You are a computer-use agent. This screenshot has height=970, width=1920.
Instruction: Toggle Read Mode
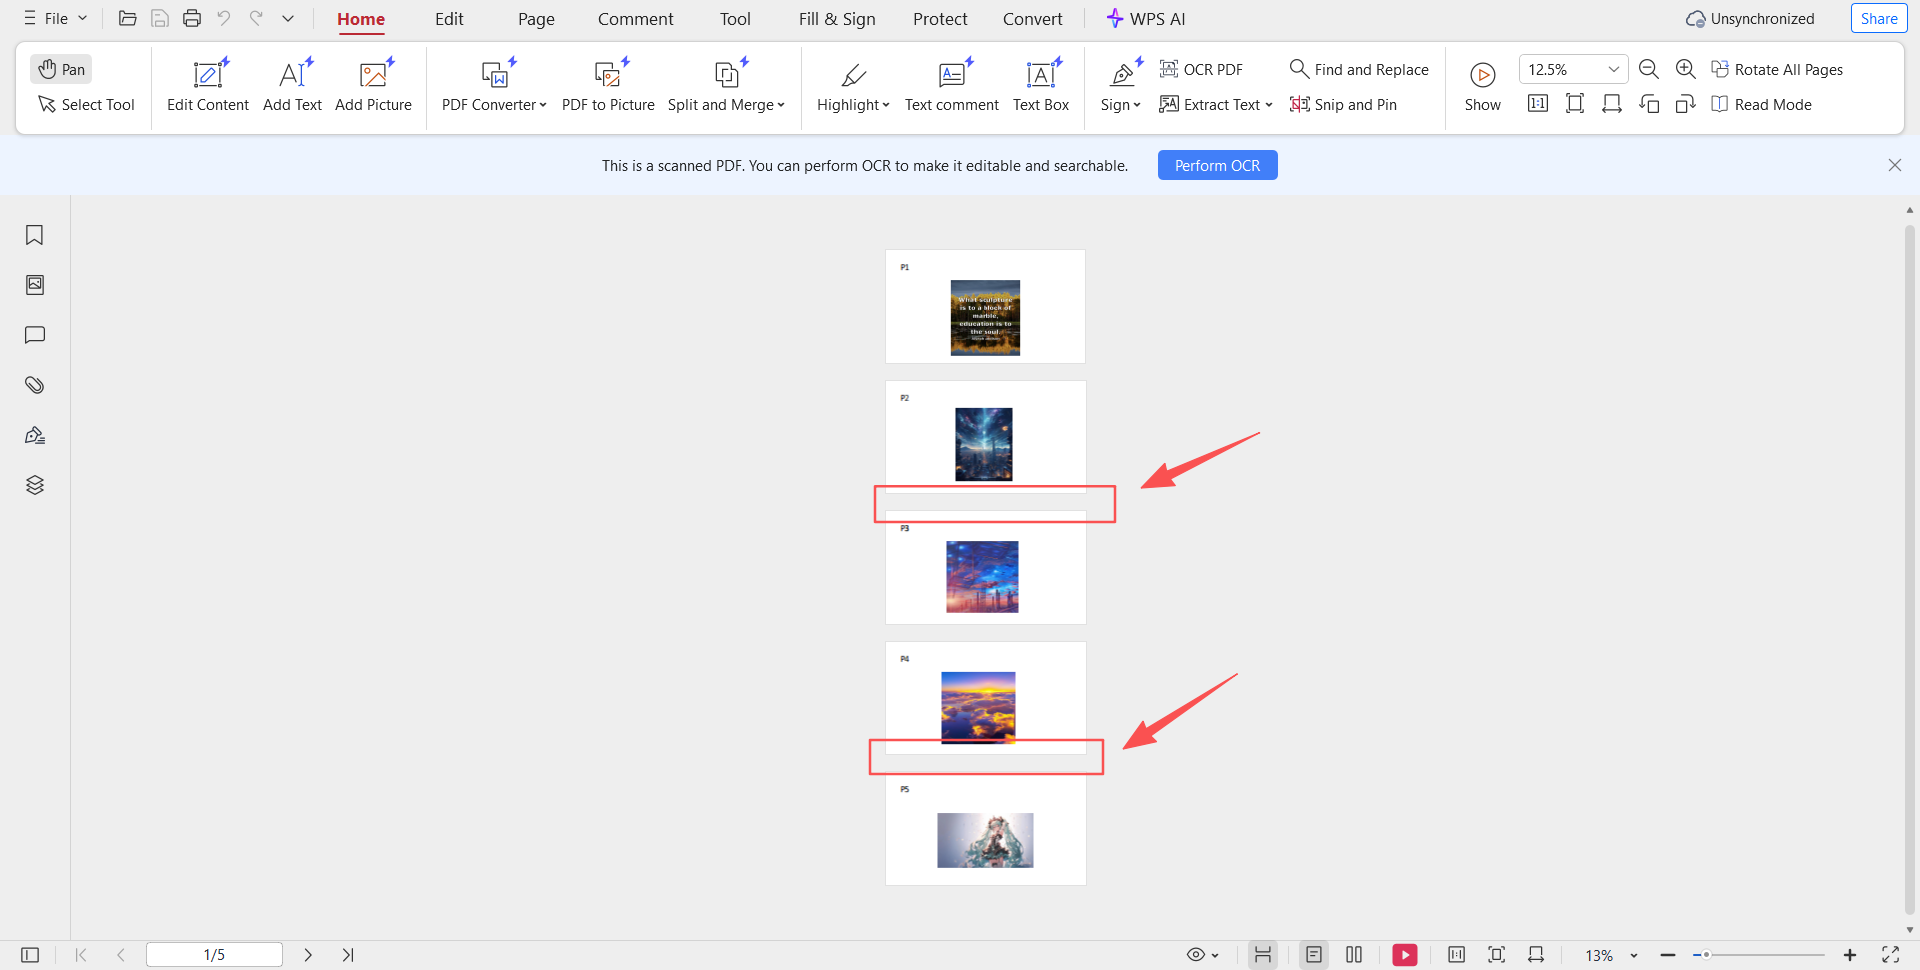[x=1761, y=104]
